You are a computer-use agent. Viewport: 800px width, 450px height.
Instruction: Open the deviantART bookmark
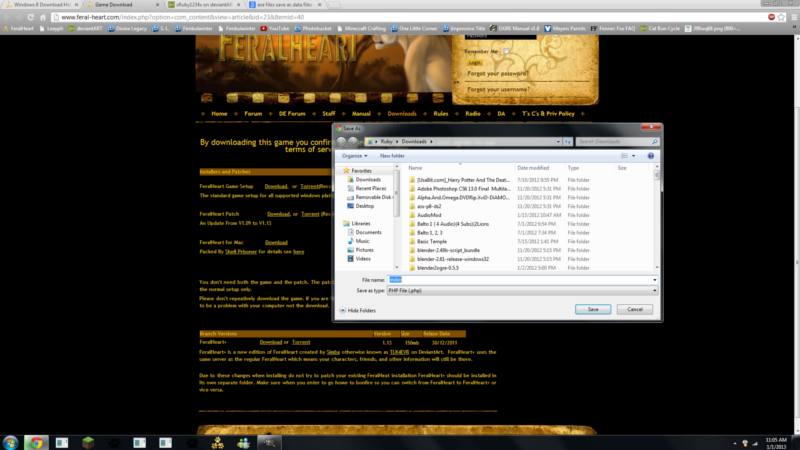(x=86, y=29)
